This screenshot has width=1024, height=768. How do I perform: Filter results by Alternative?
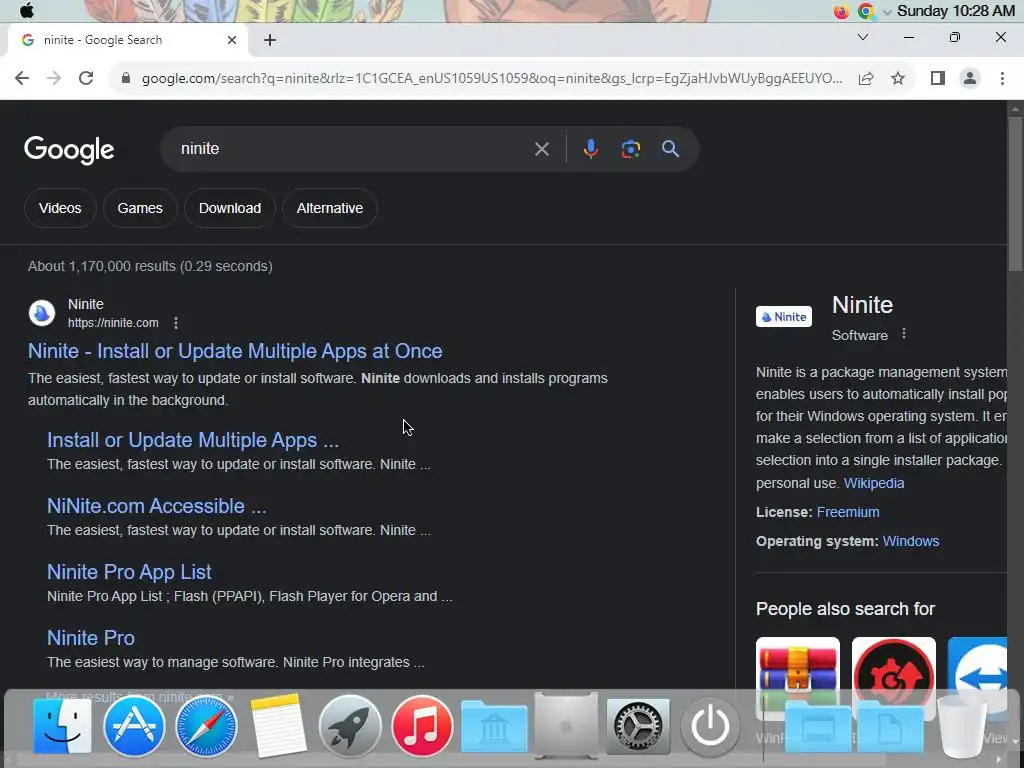tap(330, 208)
